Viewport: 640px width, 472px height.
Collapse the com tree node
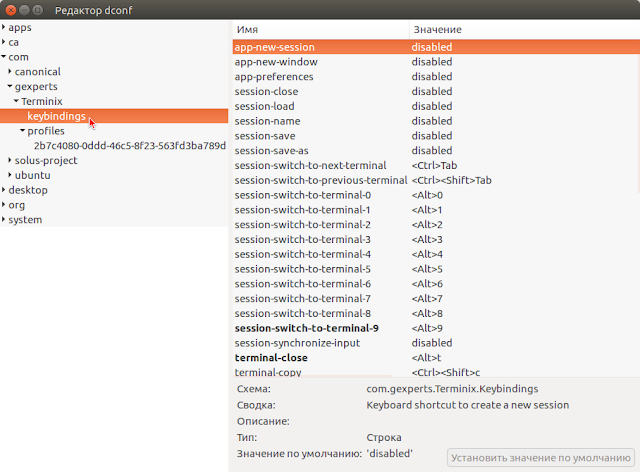[4, 57]
